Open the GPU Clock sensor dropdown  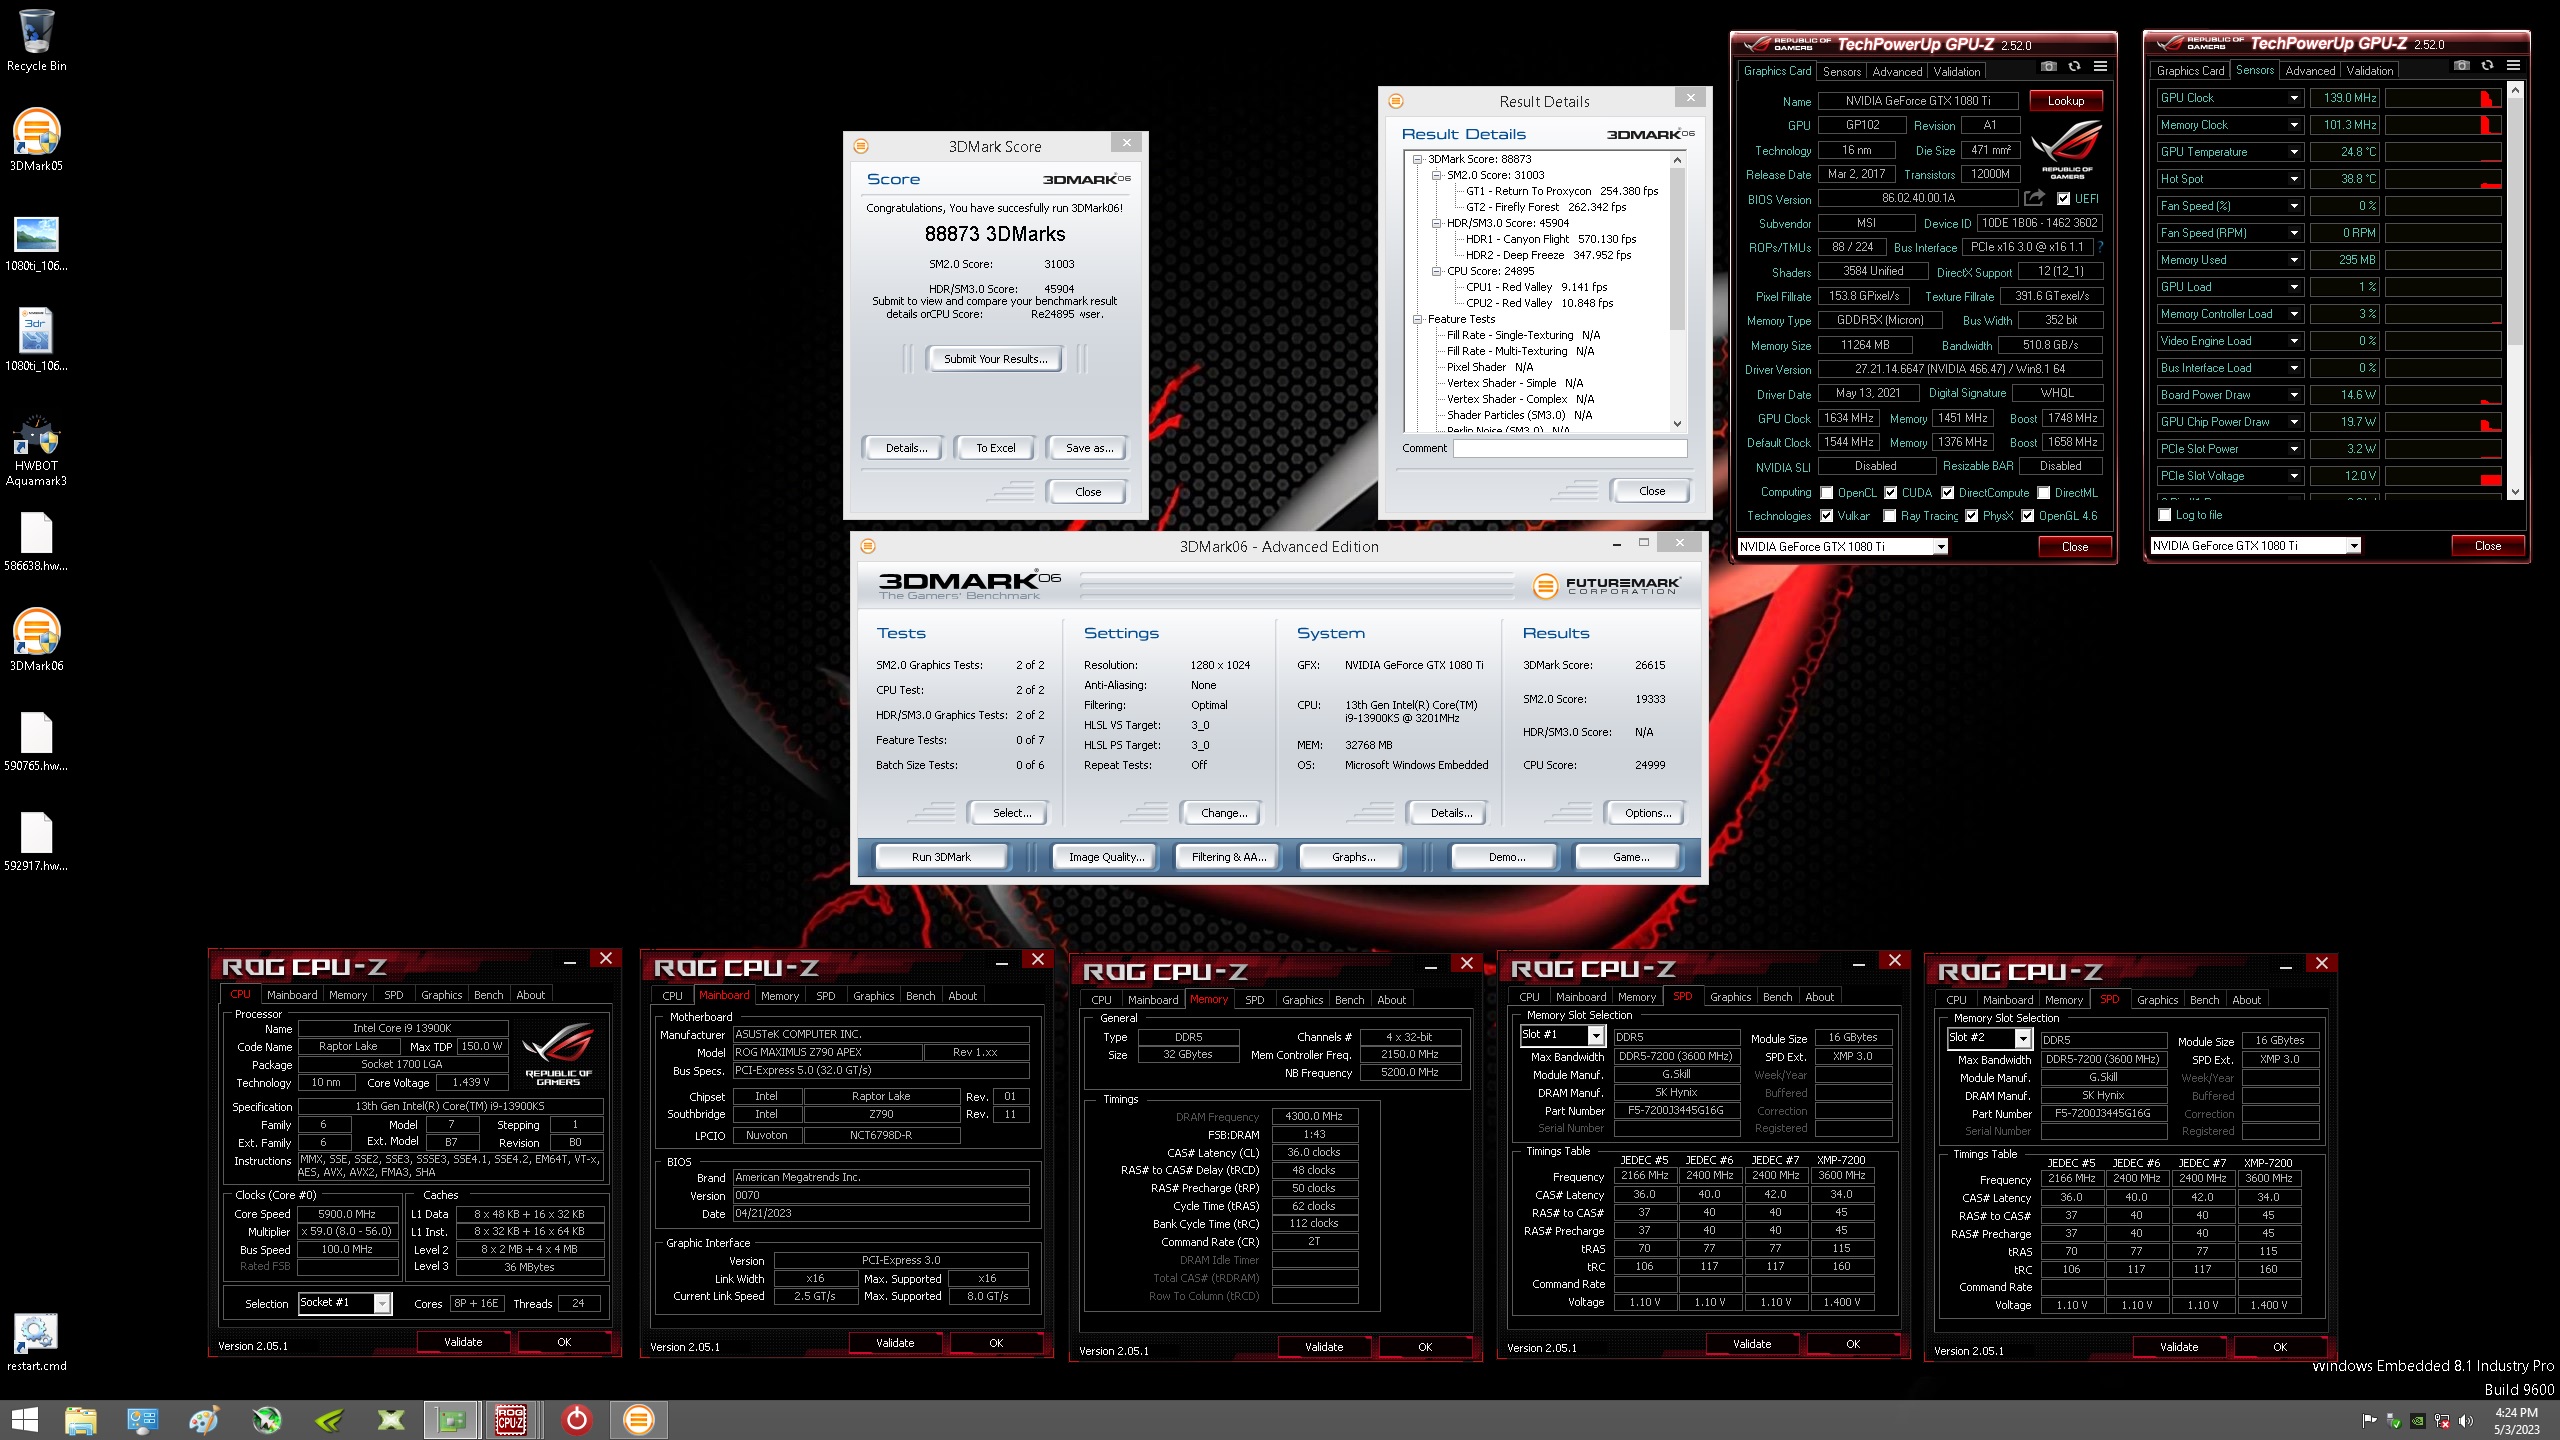pyautogui.click(x=2295, y=98)
